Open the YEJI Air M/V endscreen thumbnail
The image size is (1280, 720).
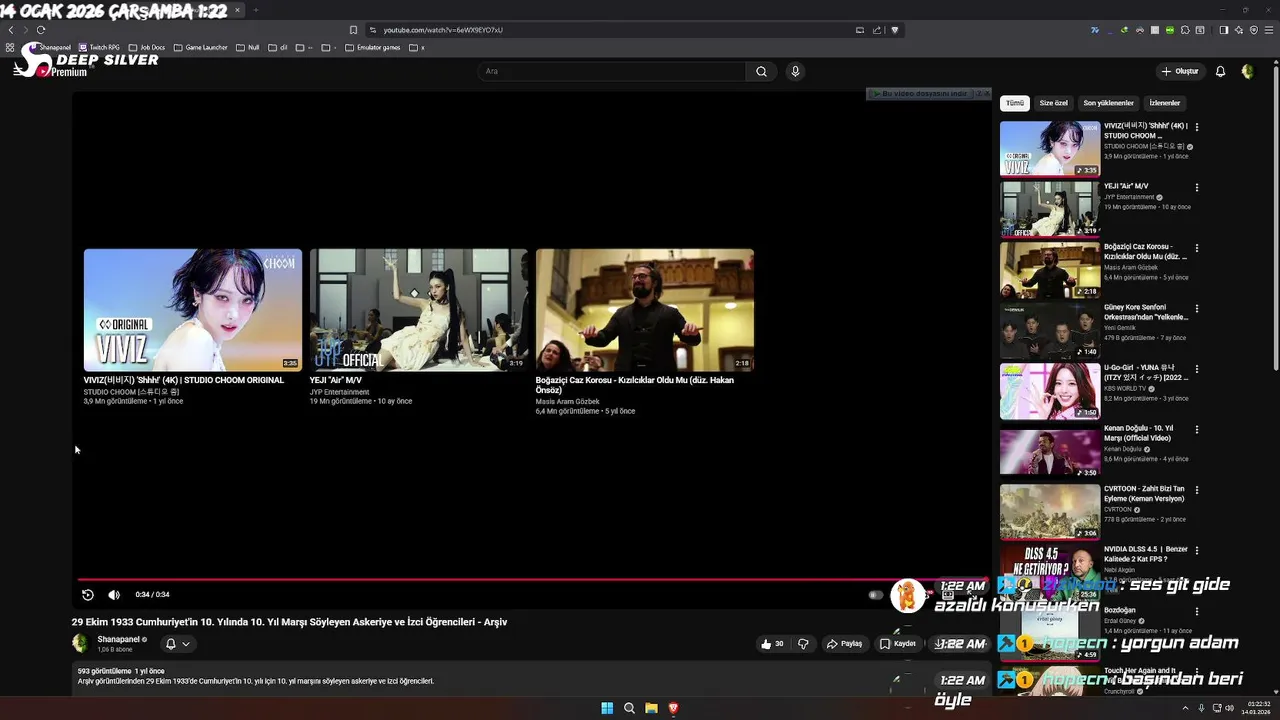click(419, 310)
